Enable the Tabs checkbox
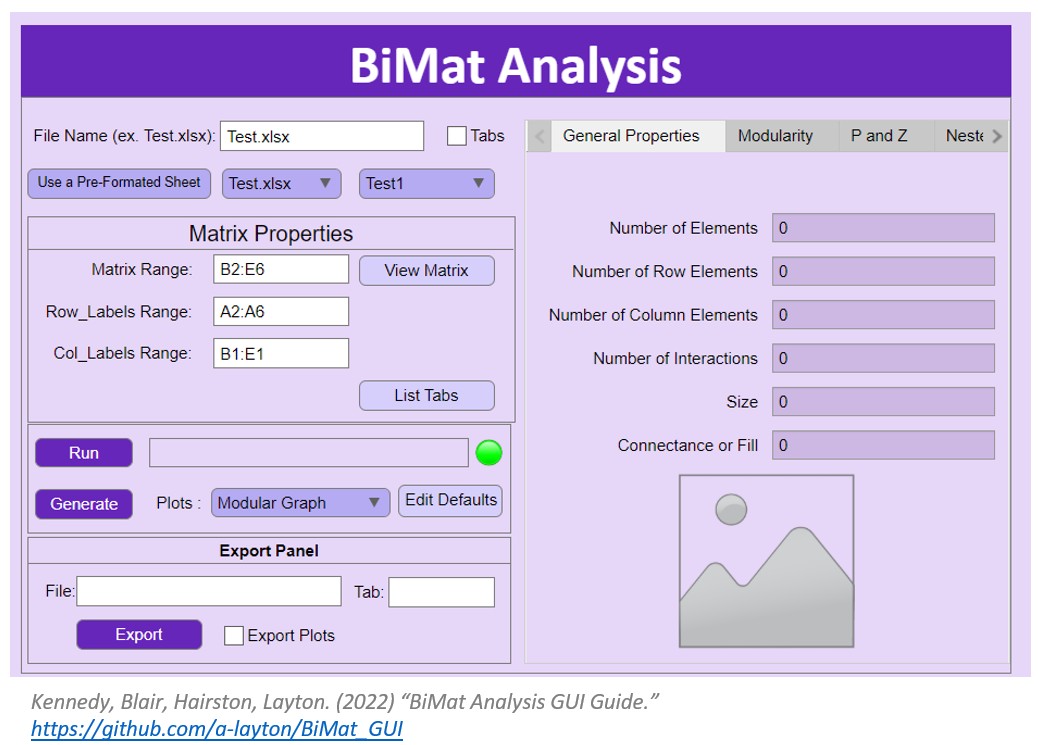The width and height of the screenshot is (1038, 745). (x=457, y=136)
